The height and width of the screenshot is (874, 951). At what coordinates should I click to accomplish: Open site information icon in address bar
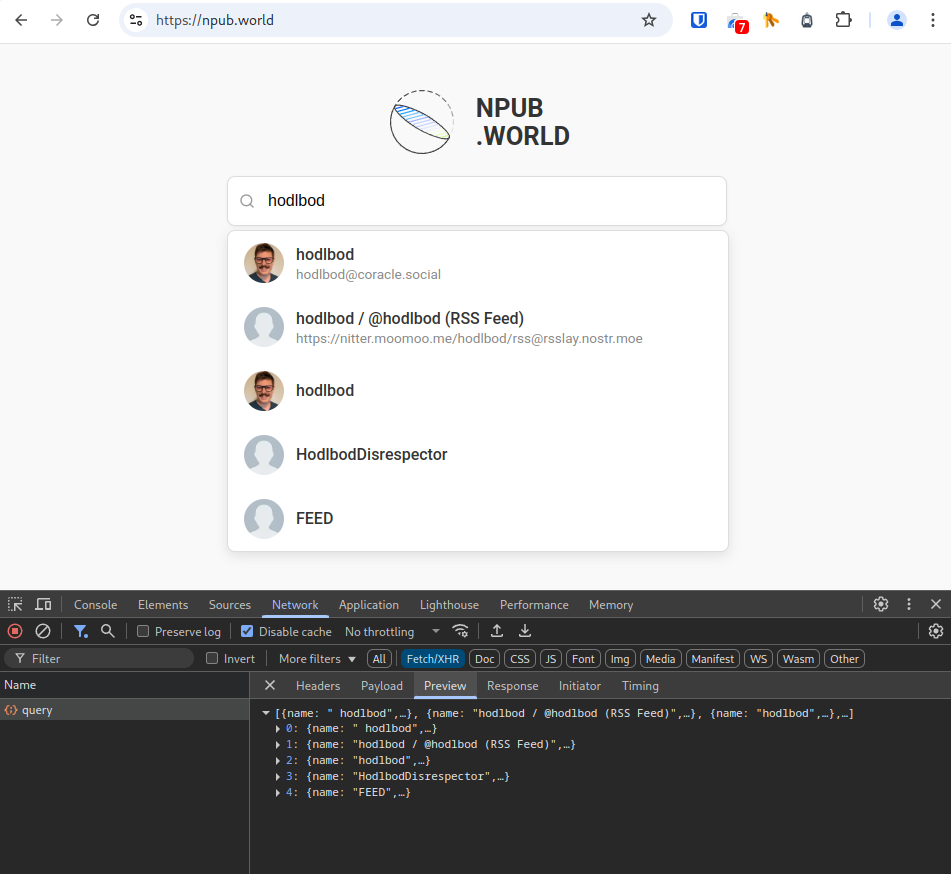(x=136, y=20)
